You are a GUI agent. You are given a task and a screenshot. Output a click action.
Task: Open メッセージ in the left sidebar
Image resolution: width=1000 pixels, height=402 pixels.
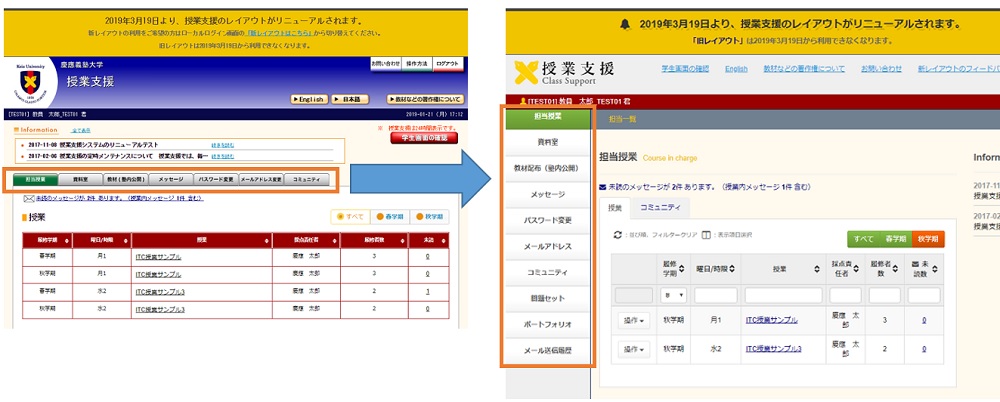coord(548,194)
